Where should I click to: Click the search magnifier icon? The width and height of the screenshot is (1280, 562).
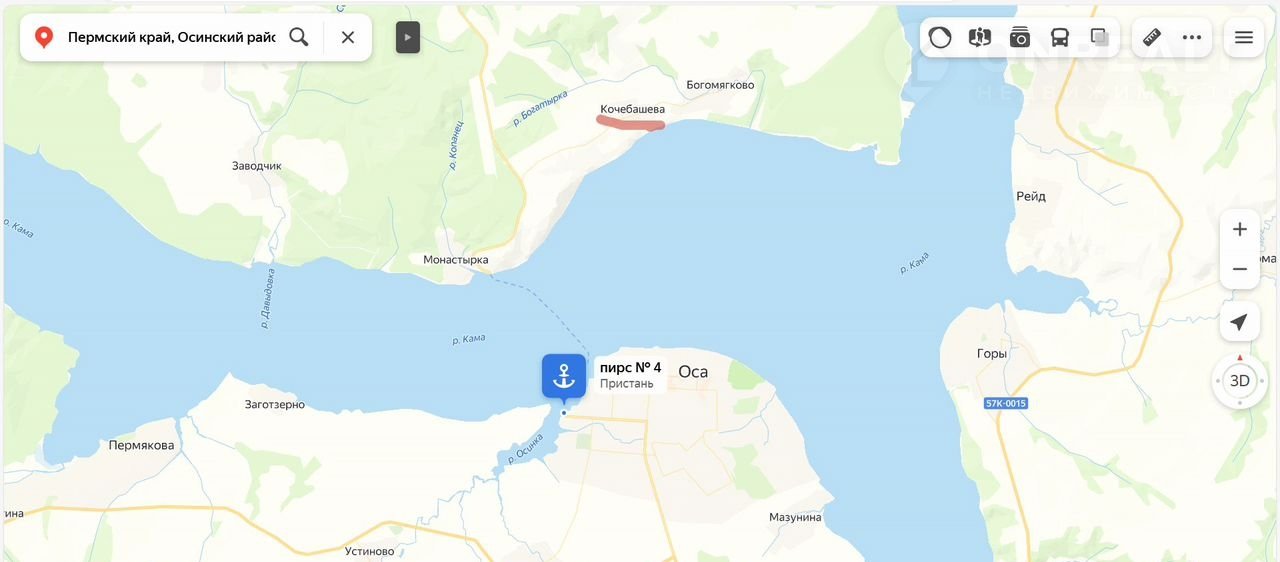(x=298, y=37)
